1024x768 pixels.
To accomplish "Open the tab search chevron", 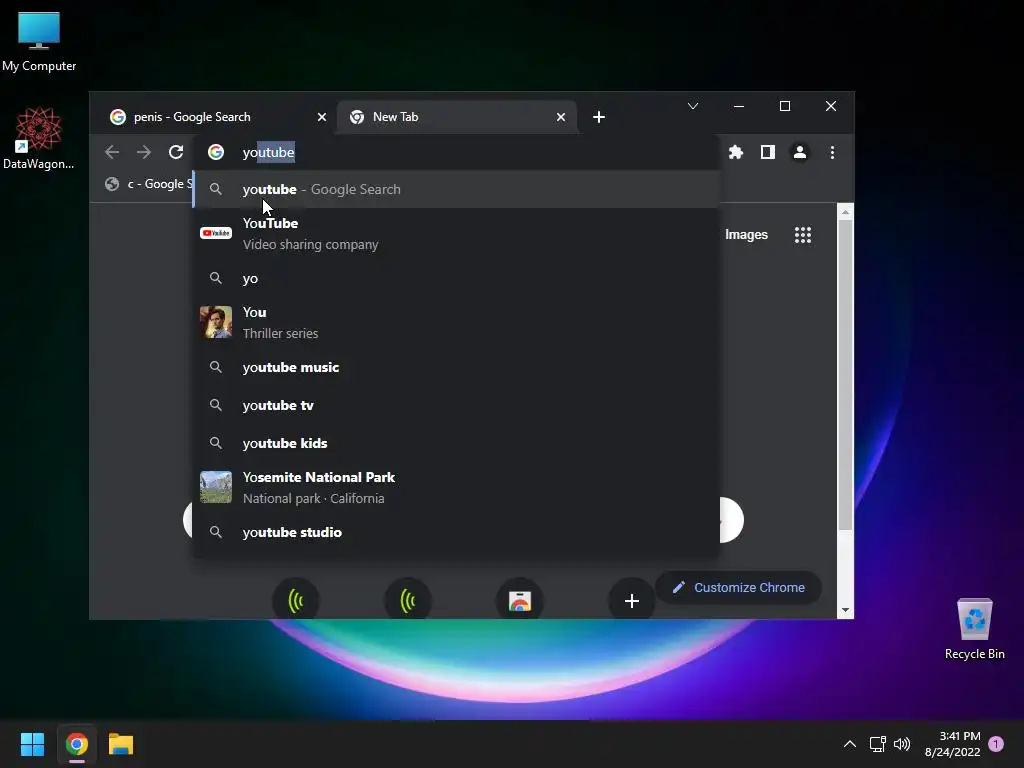I will point(693,106).
